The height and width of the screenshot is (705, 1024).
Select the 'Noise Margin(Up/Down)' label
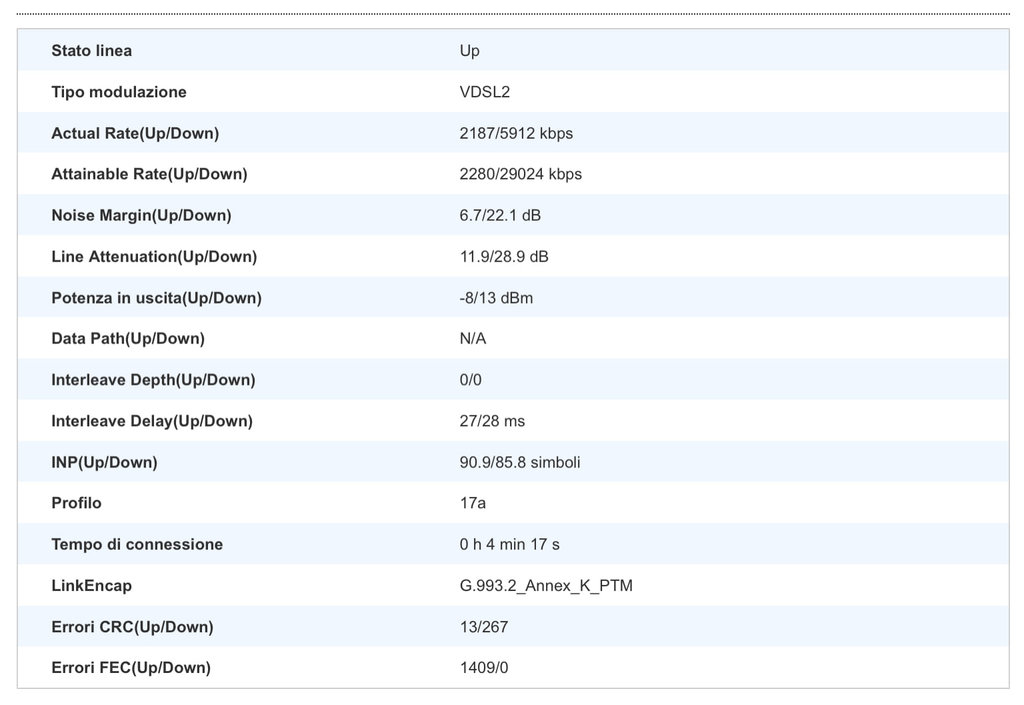(142, 215)
